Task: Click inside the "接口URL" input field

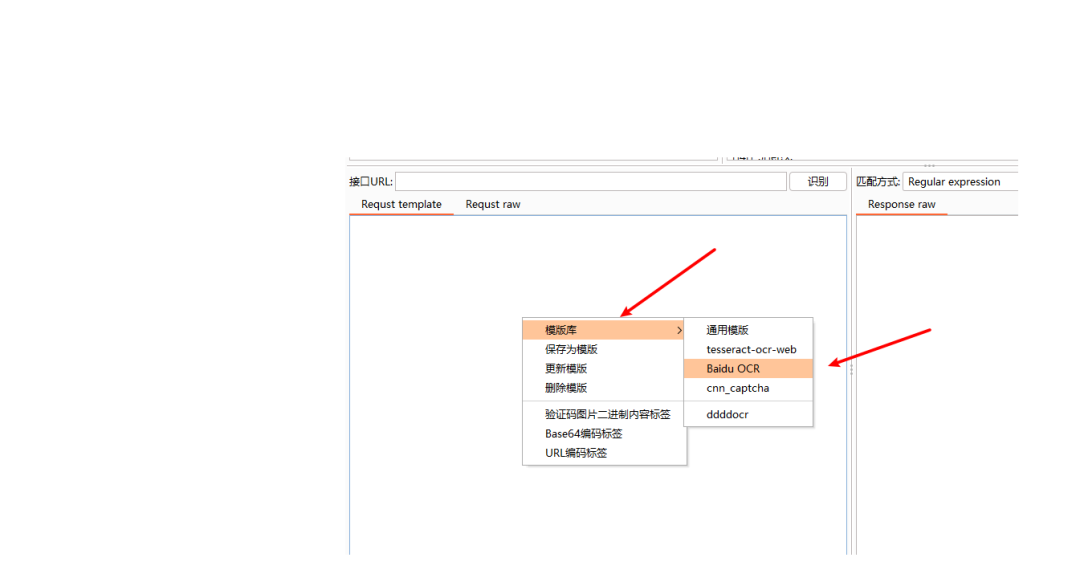Action: pyautogui.click(x=590, y=181)
